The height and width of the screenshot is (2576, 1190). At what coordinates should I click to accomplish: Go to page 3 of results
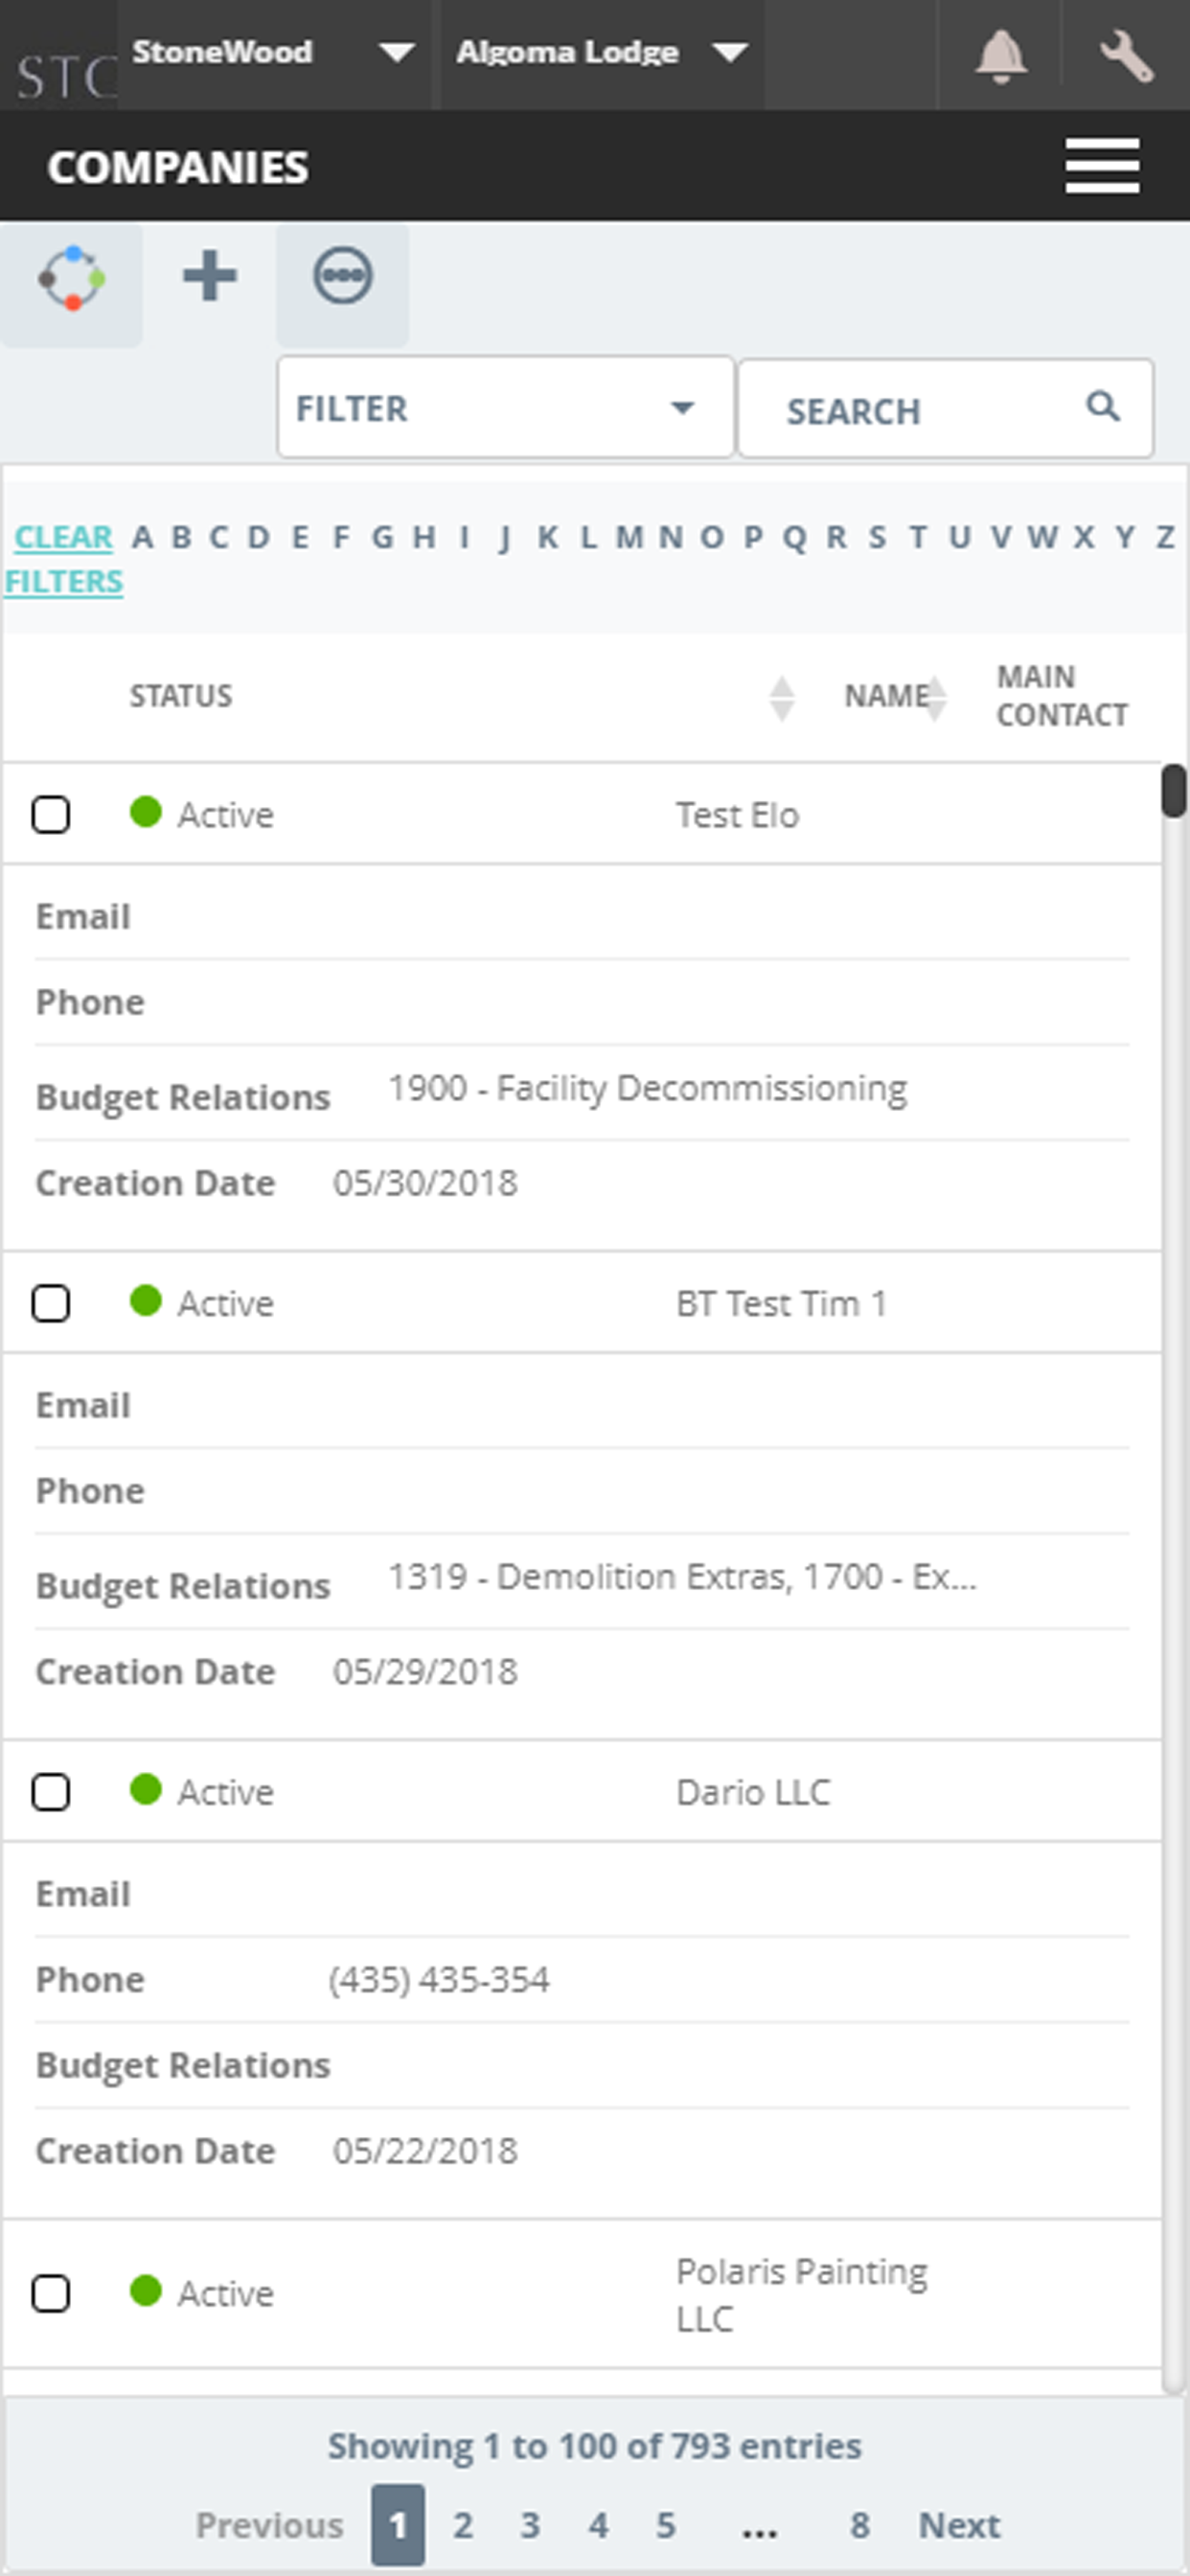click(530, 2525)
